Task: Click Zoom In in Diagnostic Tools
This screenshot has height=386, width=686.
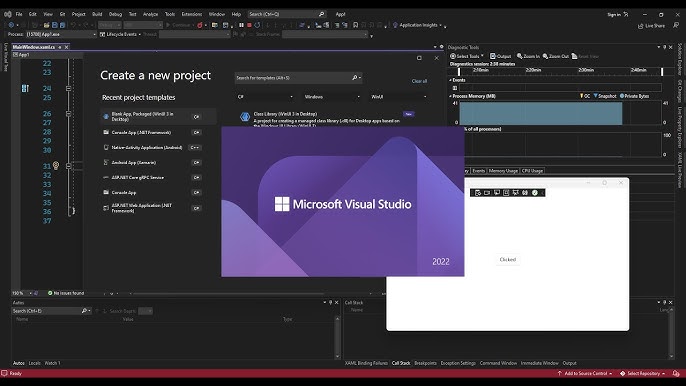Action: point(528,56)
